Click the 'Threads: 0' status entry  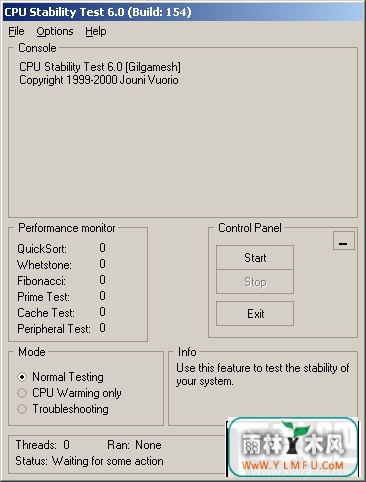click(x=43, y=445)
